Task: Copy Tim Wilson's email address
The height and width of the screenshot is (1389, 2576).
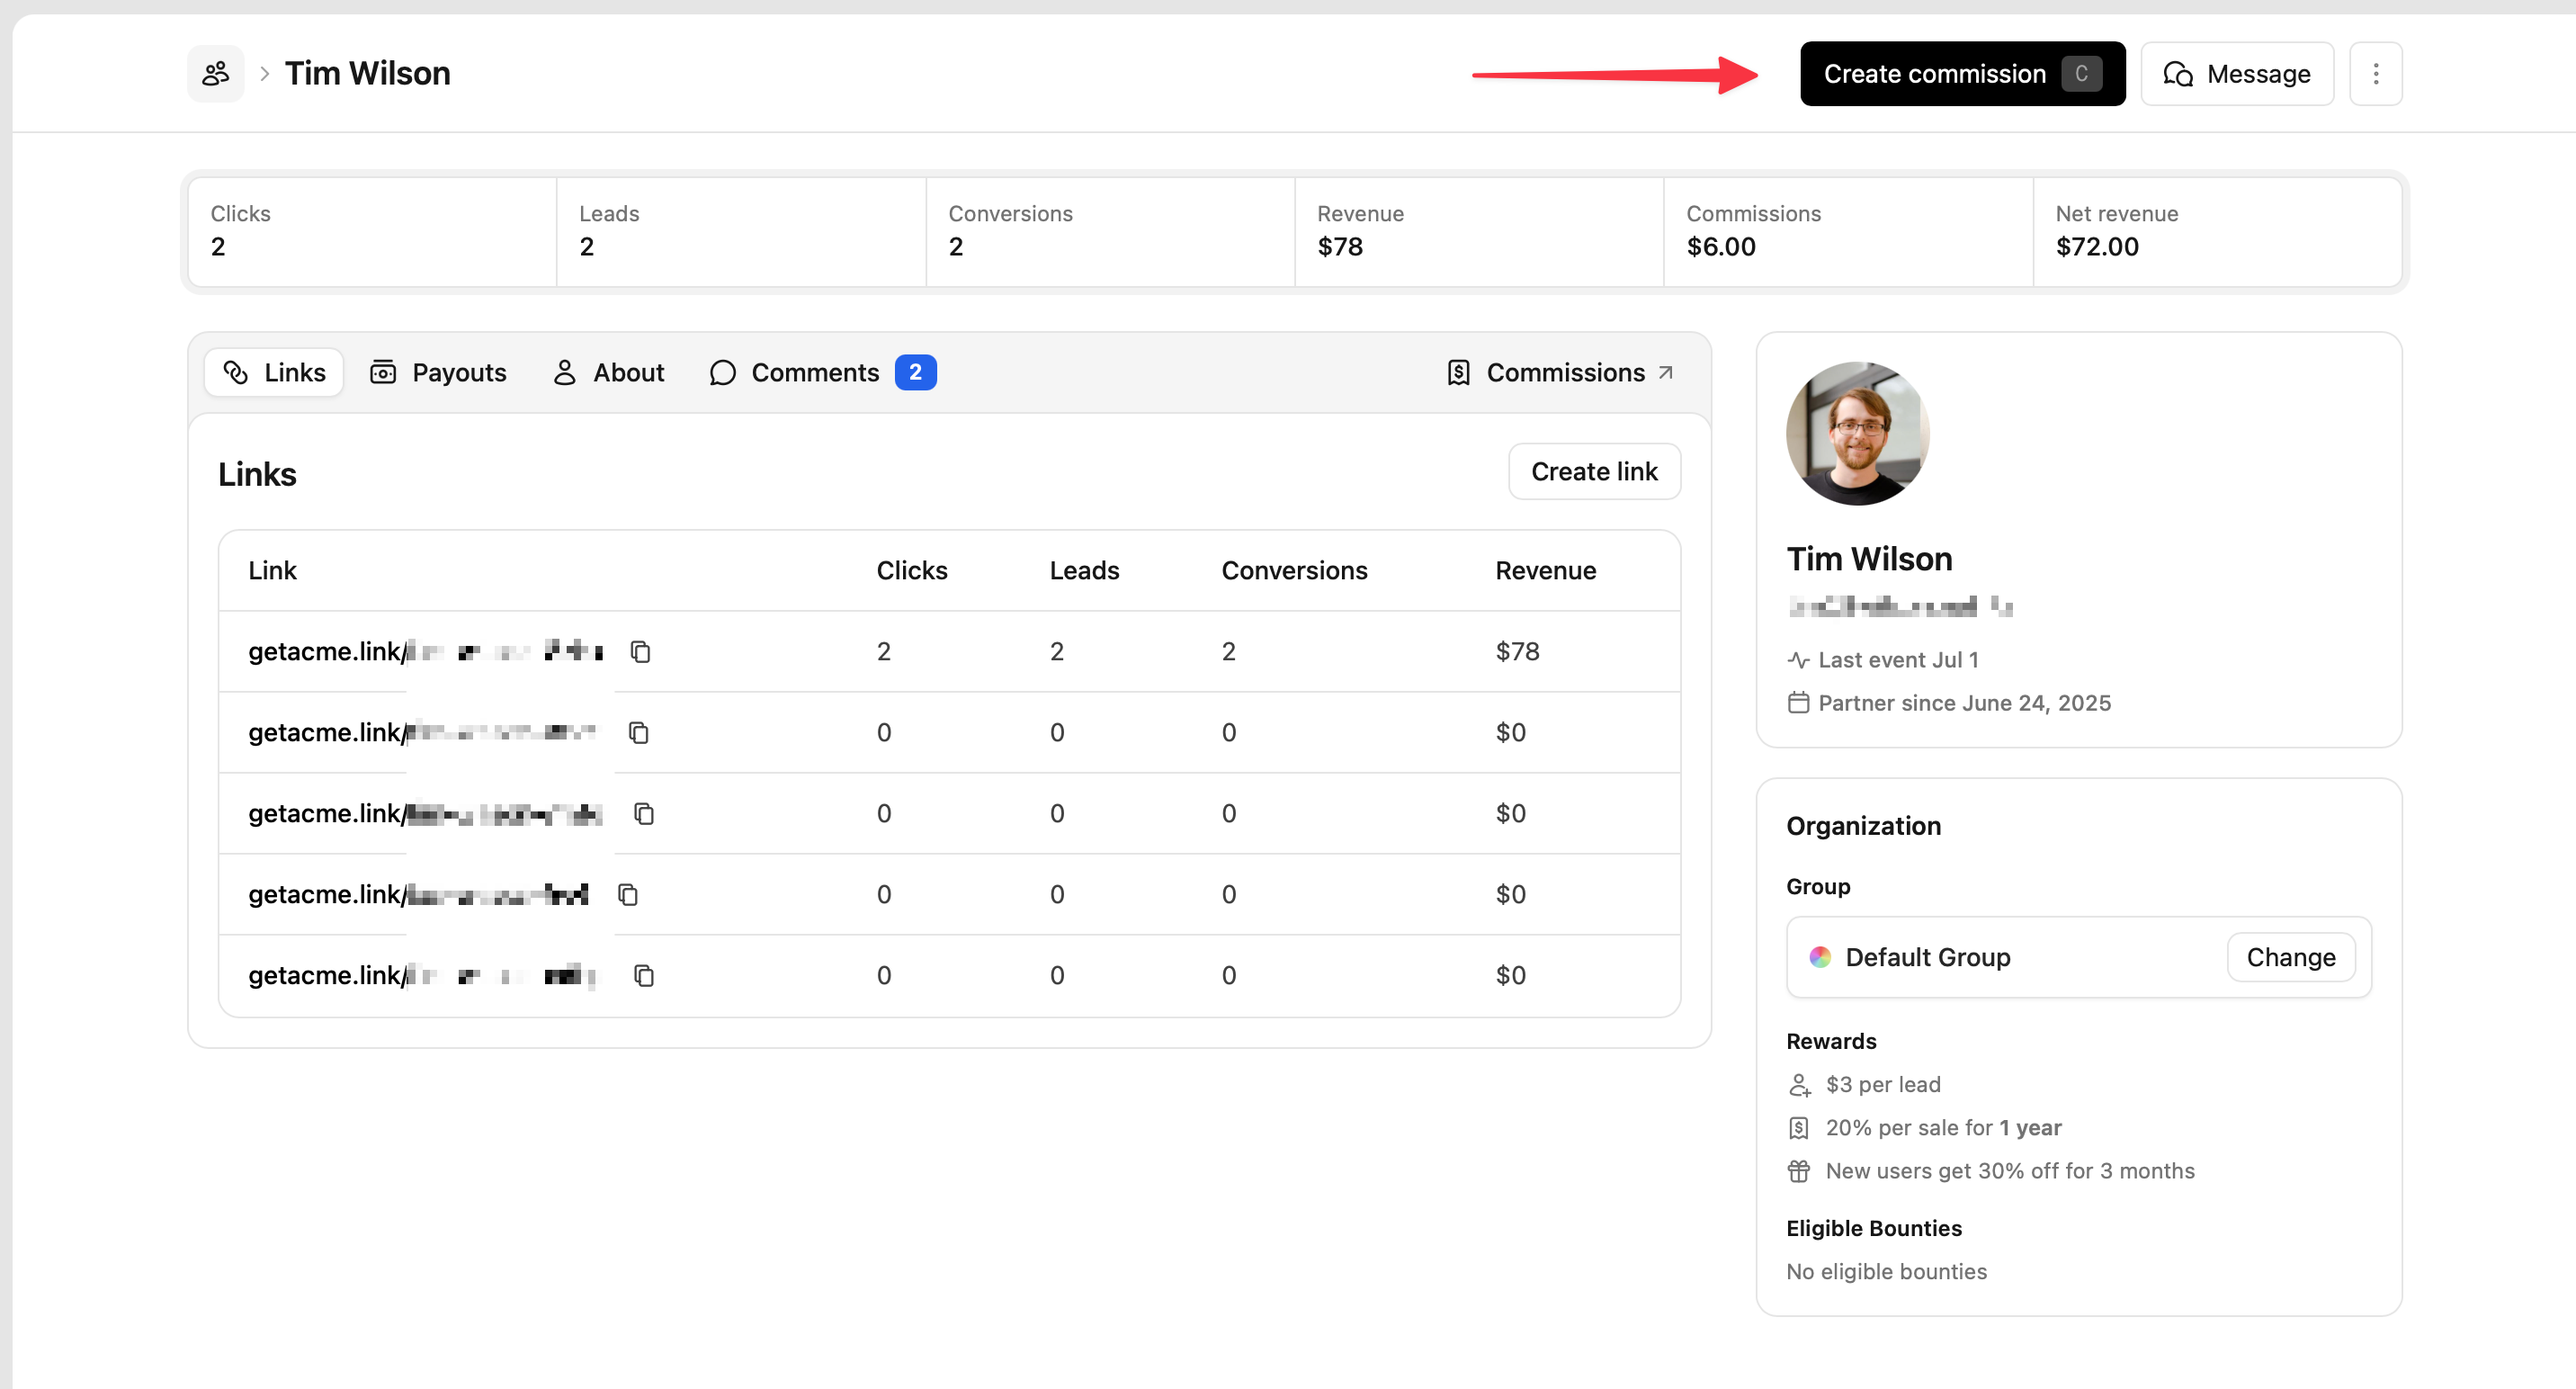Action: pos(2001,606)
